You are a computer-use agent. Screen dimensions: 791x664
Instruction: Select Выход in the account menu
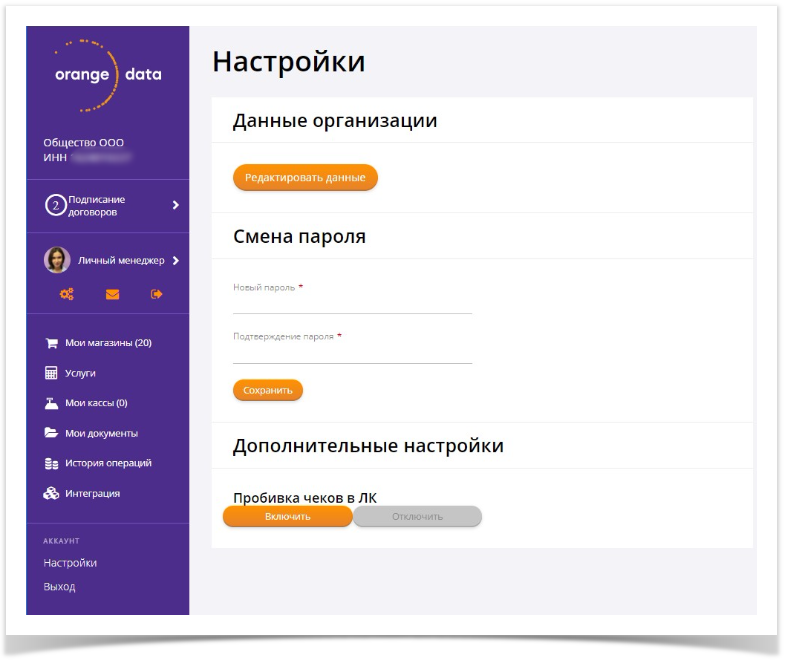[x=59, y=587]
